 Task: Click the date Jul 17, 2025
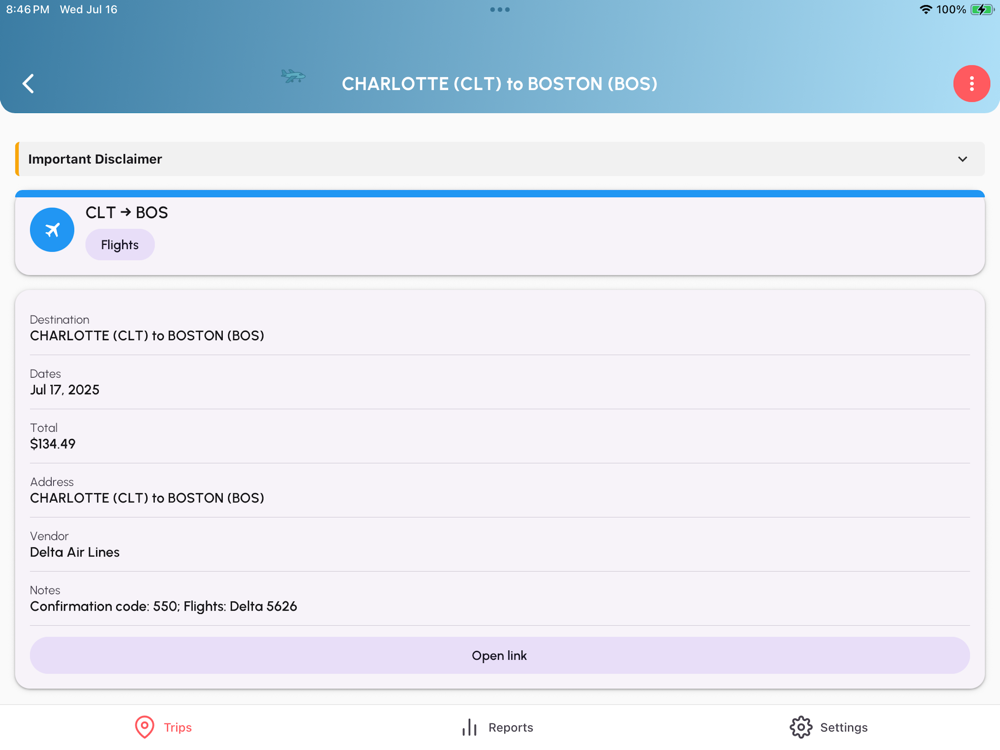(64, 390)
